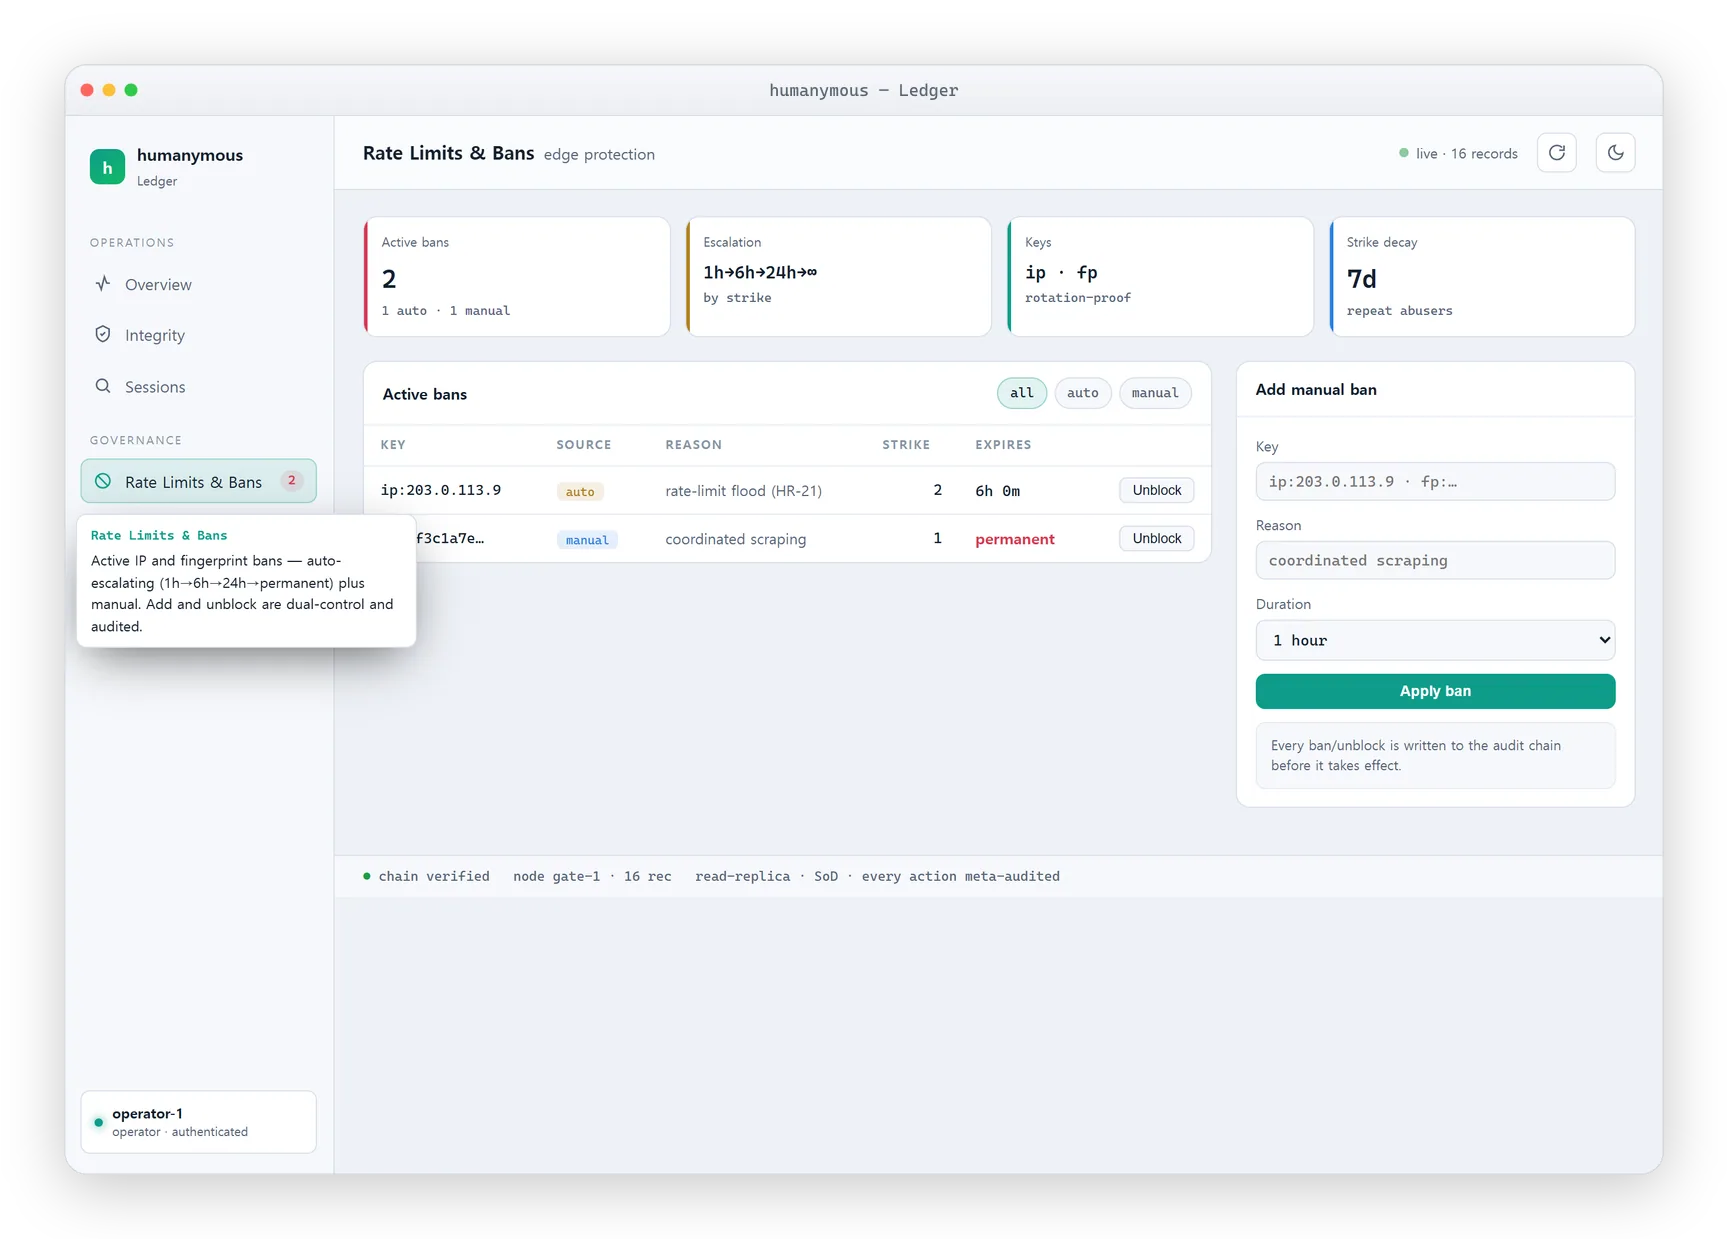Image resolution: width=1728 pixels, height=1239 pixels.
Task: Click the Escalation summary card
Action: (839, 277)
